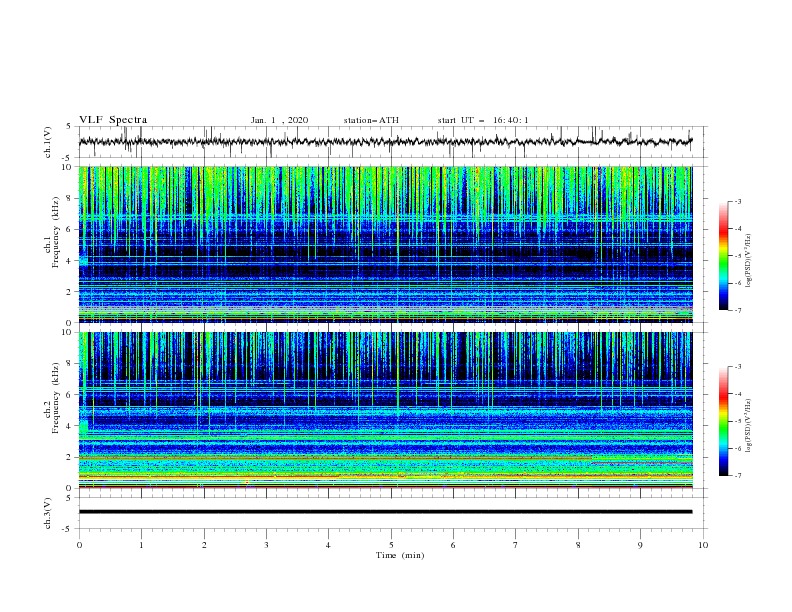Click time axis tick label "2"
Screen dimensions: 792x612
pyautogui.click(x=204, y=545)
